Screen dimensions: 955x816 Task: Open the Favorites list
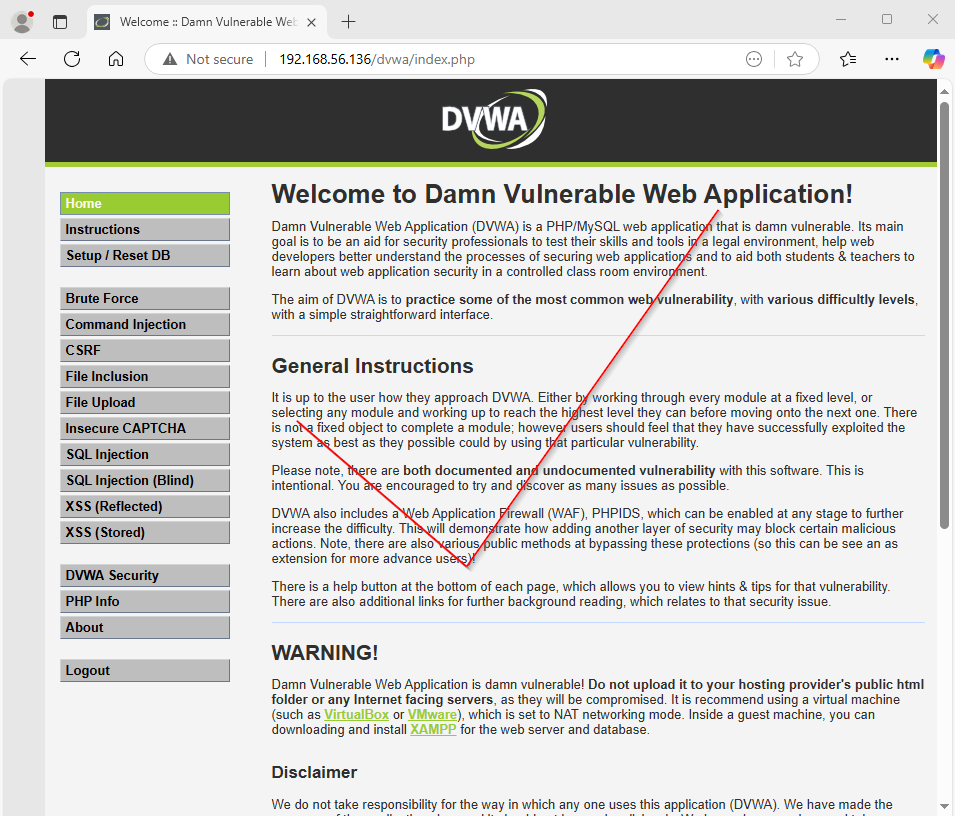point(848,59)
